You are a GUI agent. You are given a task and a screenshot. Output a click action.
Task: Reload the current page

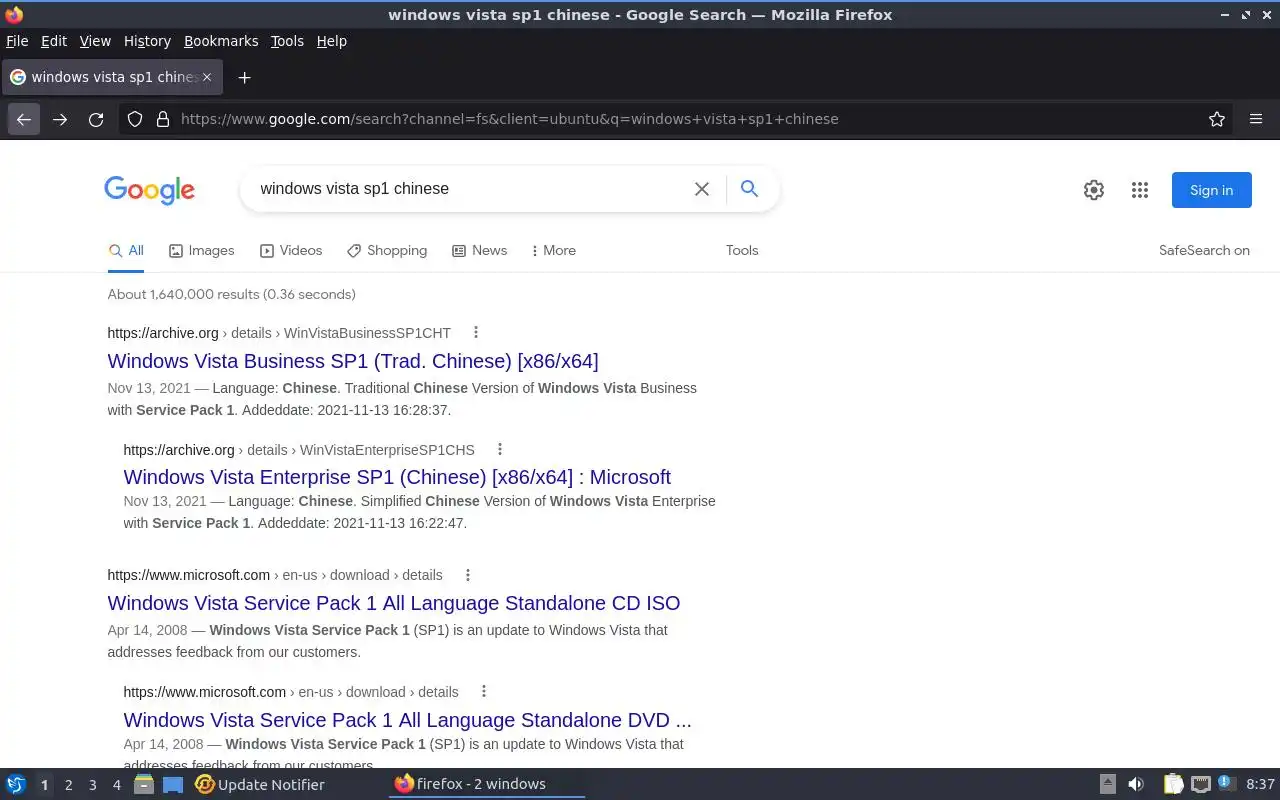[96, 119]
